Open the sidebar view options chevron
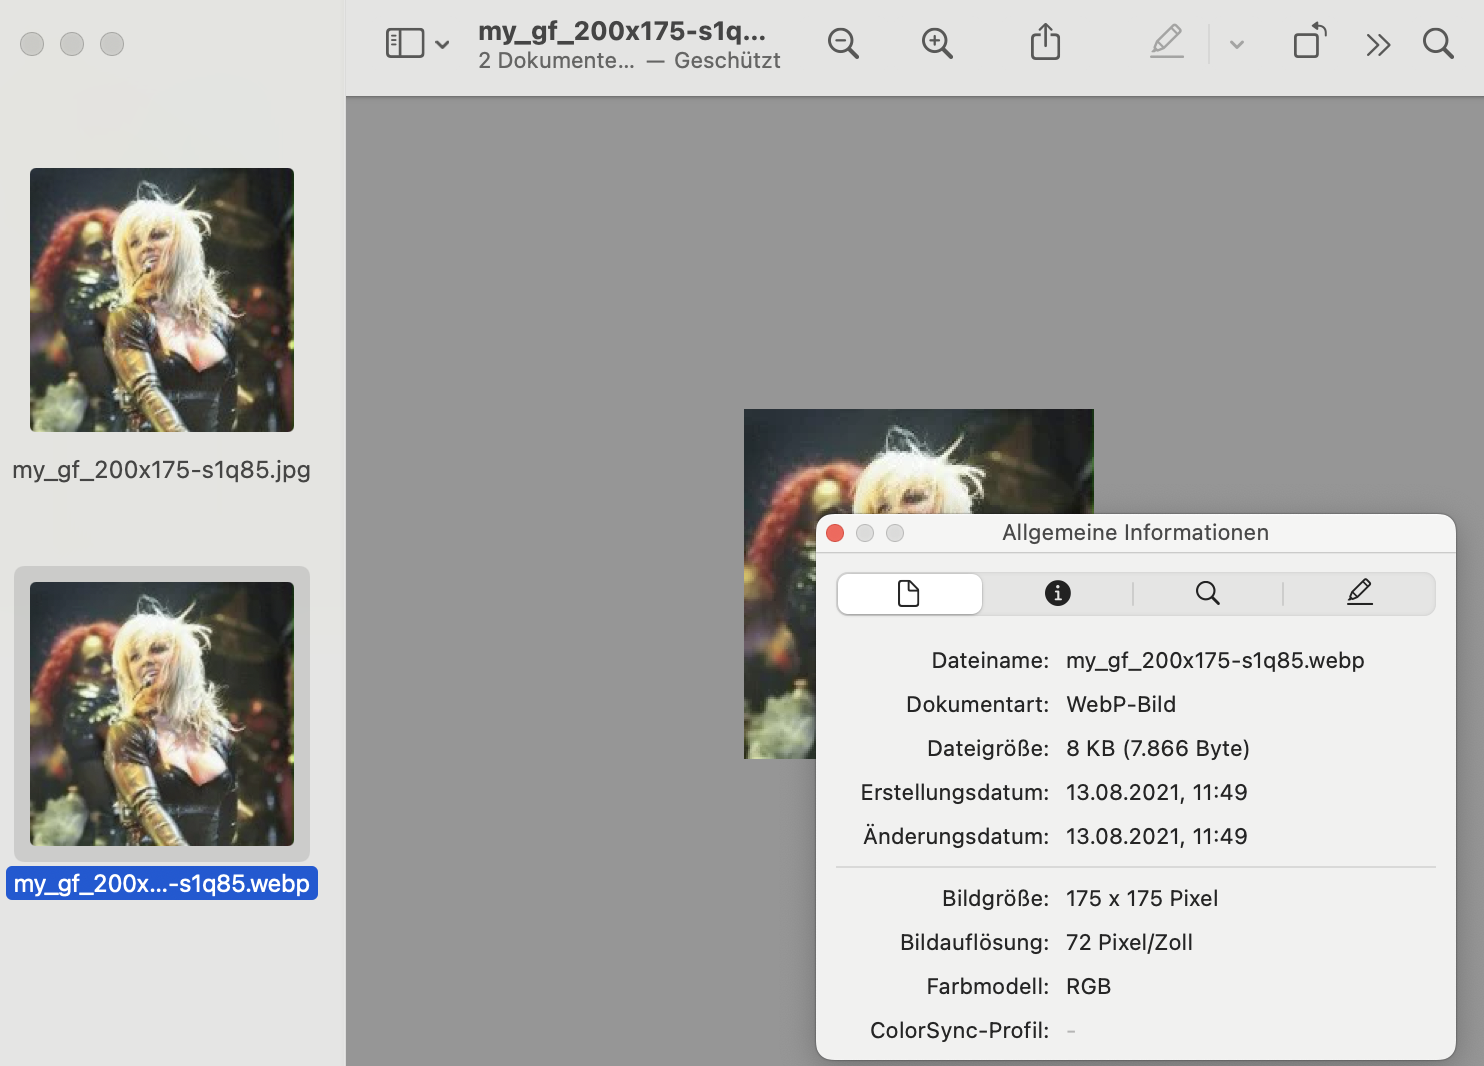The width and height of the screenshot is (1484, 1066). coord(442,44)
